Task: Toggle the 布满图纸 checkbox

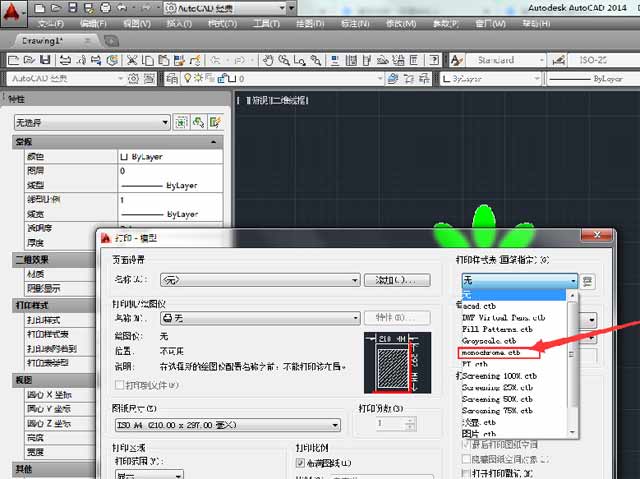Action: click(300, 463)
